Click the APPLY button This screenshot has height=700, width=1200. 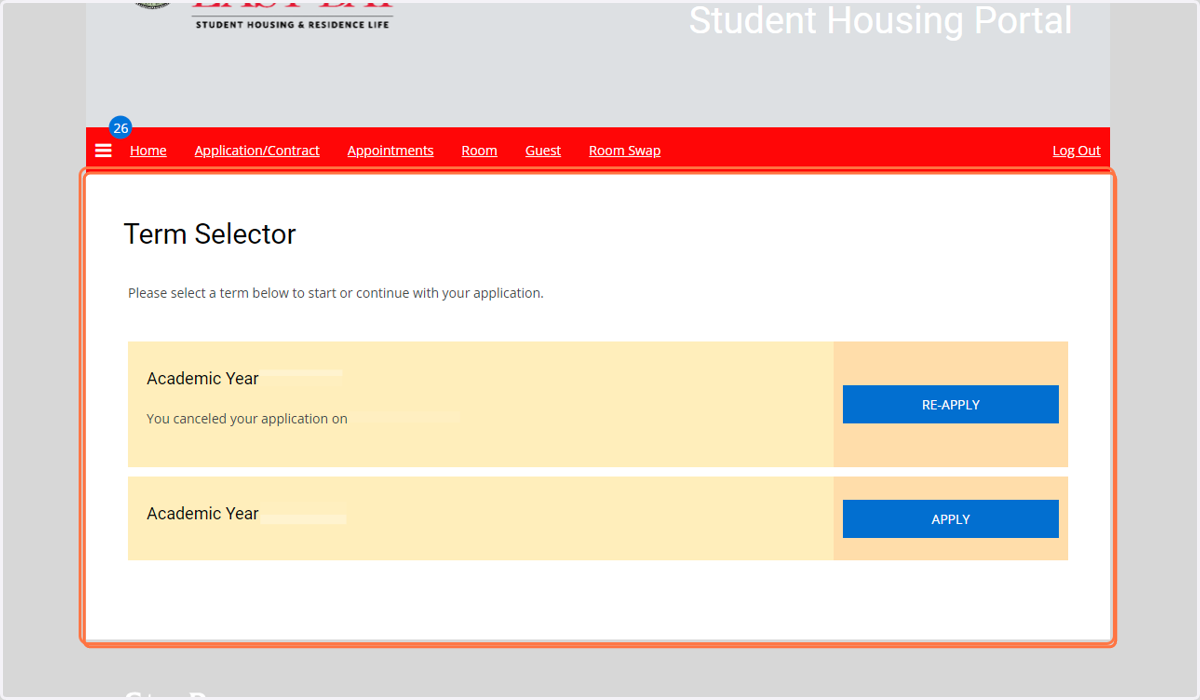tap(950, 519)
